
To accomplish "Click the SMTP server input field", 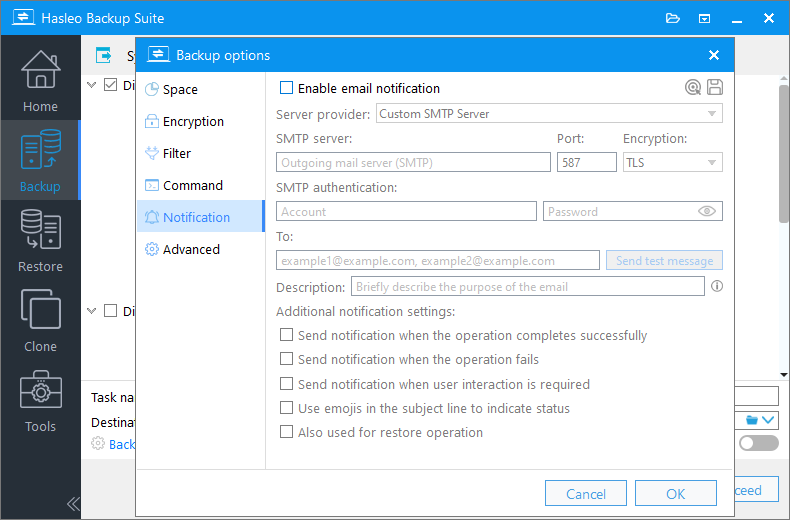I will point(413,162).
